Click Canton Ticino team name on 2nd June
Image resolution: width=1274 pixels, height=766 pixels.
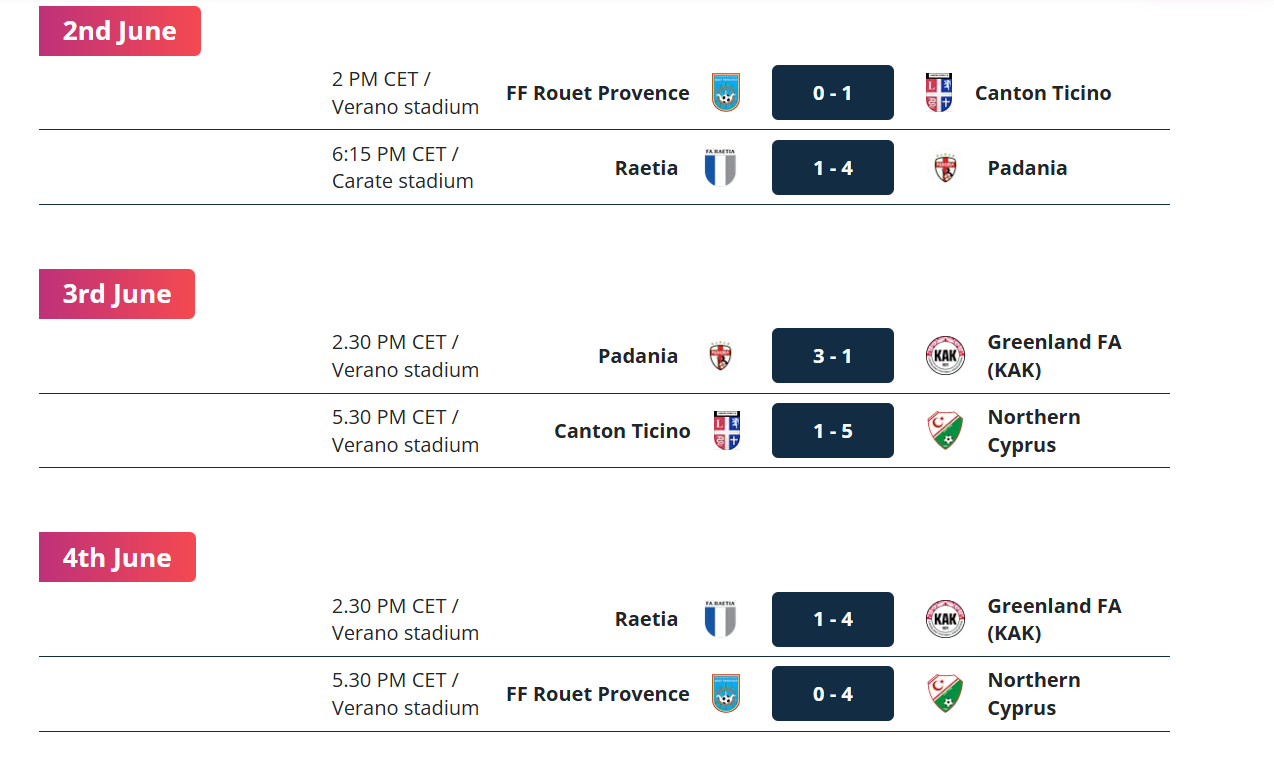pos(1043,93)
